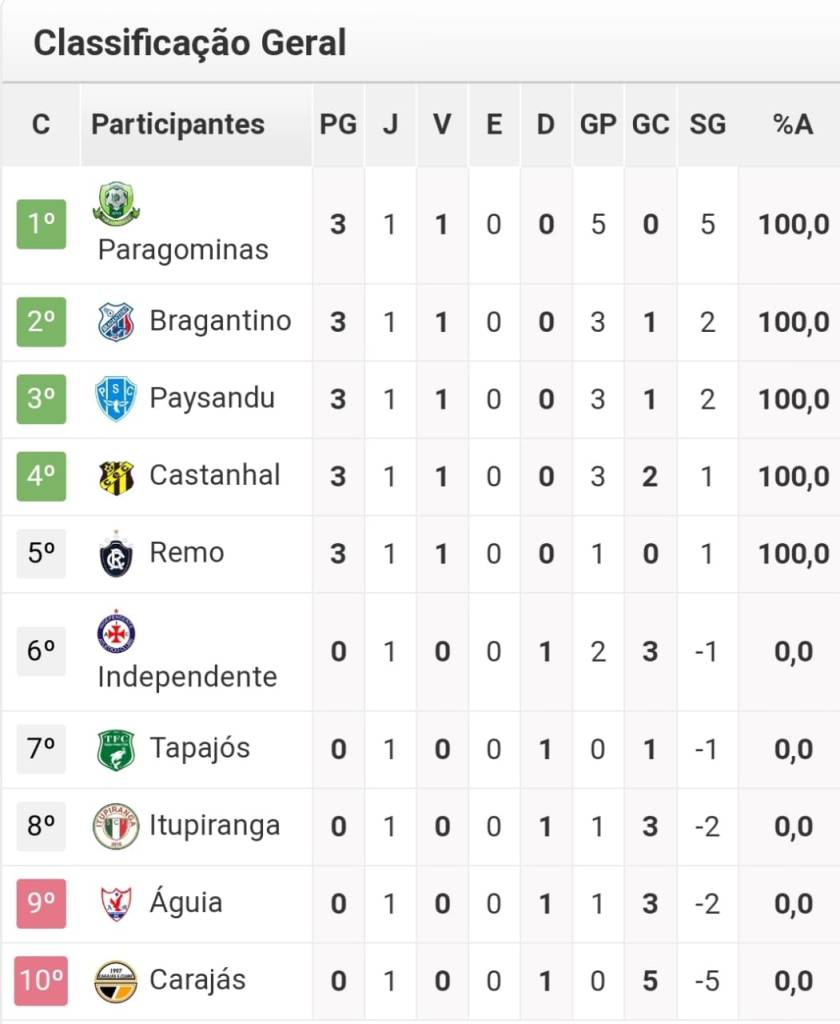840x1024 pixels.
Task: Click the Paysandu team name
Action: (212, 398)
